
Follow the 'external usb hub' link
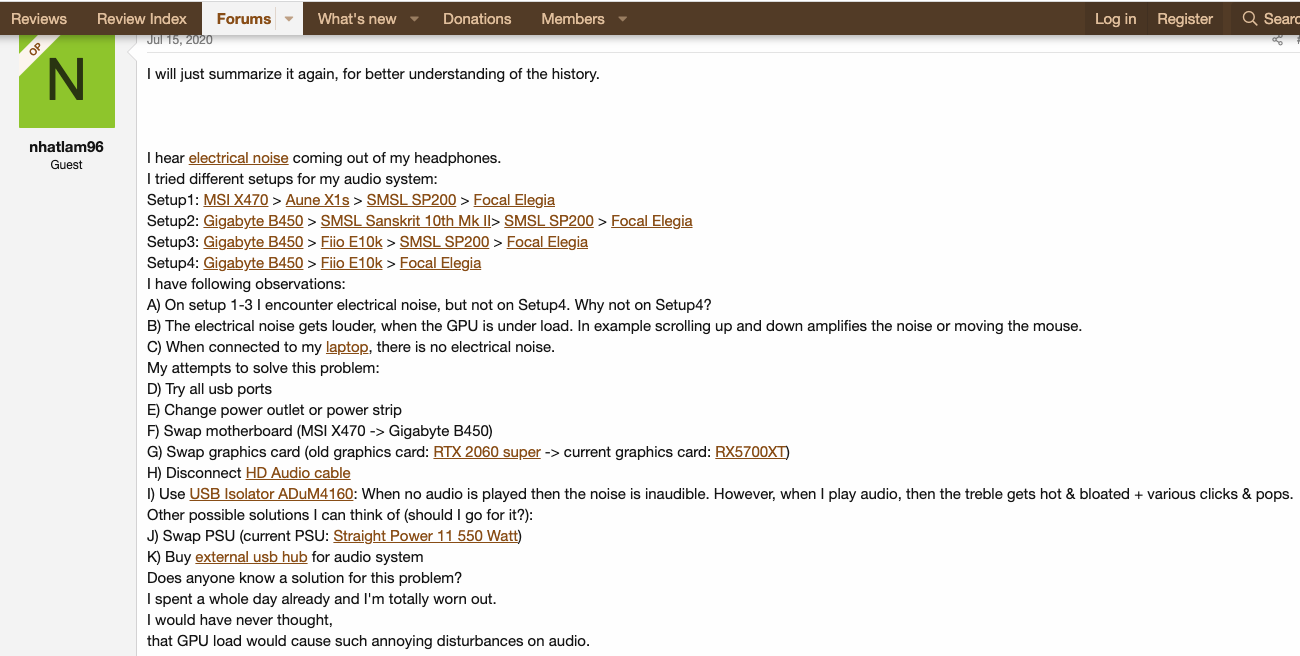(x=251, y=557)
